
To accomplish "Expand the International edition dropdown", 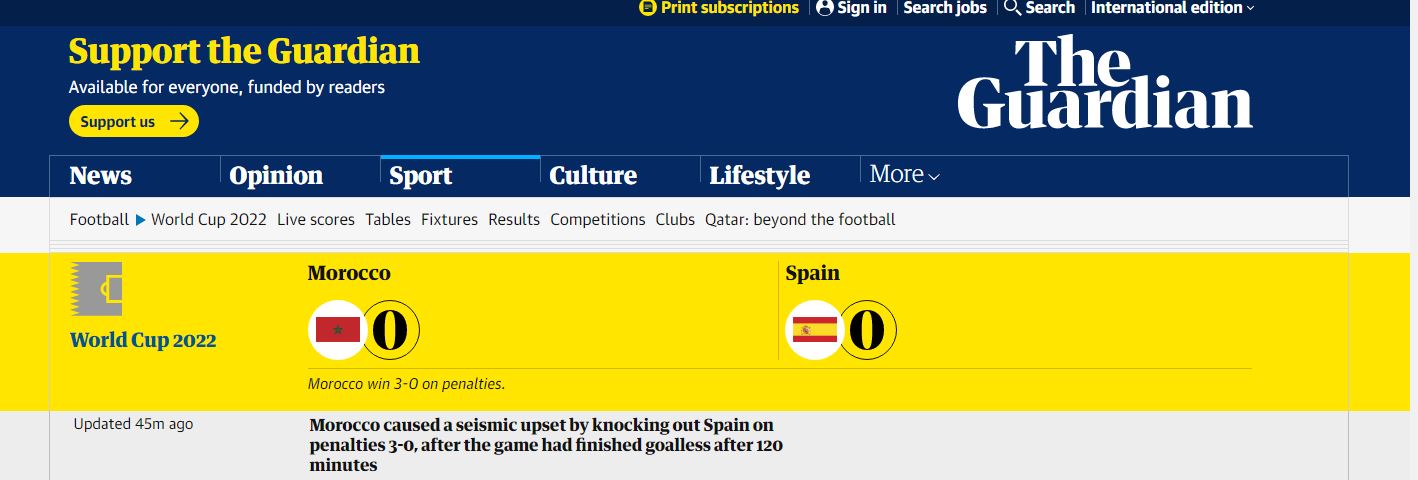I will click(1172, 8).
